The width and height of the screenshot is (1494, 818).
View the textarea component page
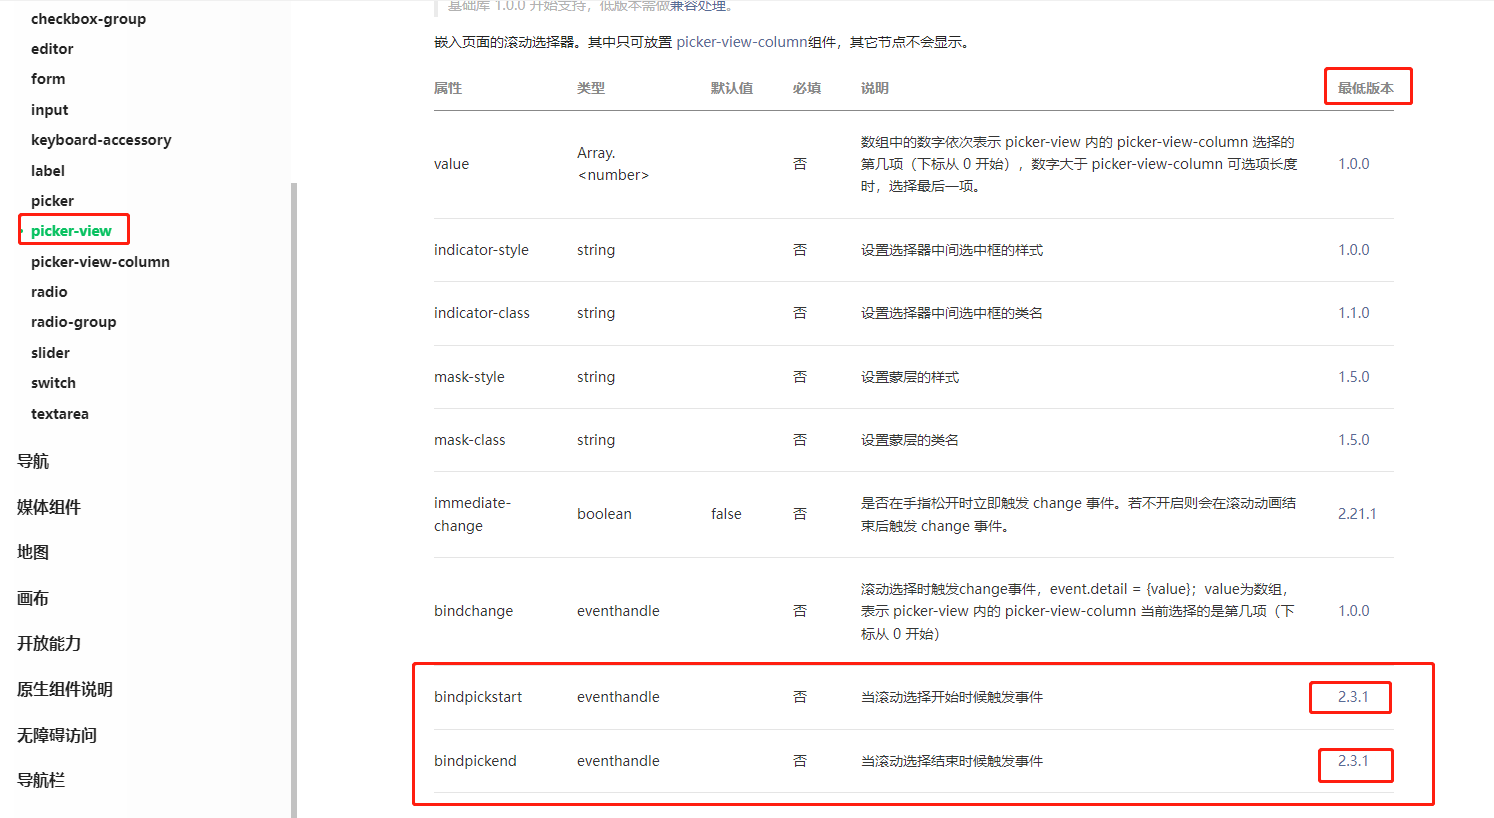click(59, 413)
